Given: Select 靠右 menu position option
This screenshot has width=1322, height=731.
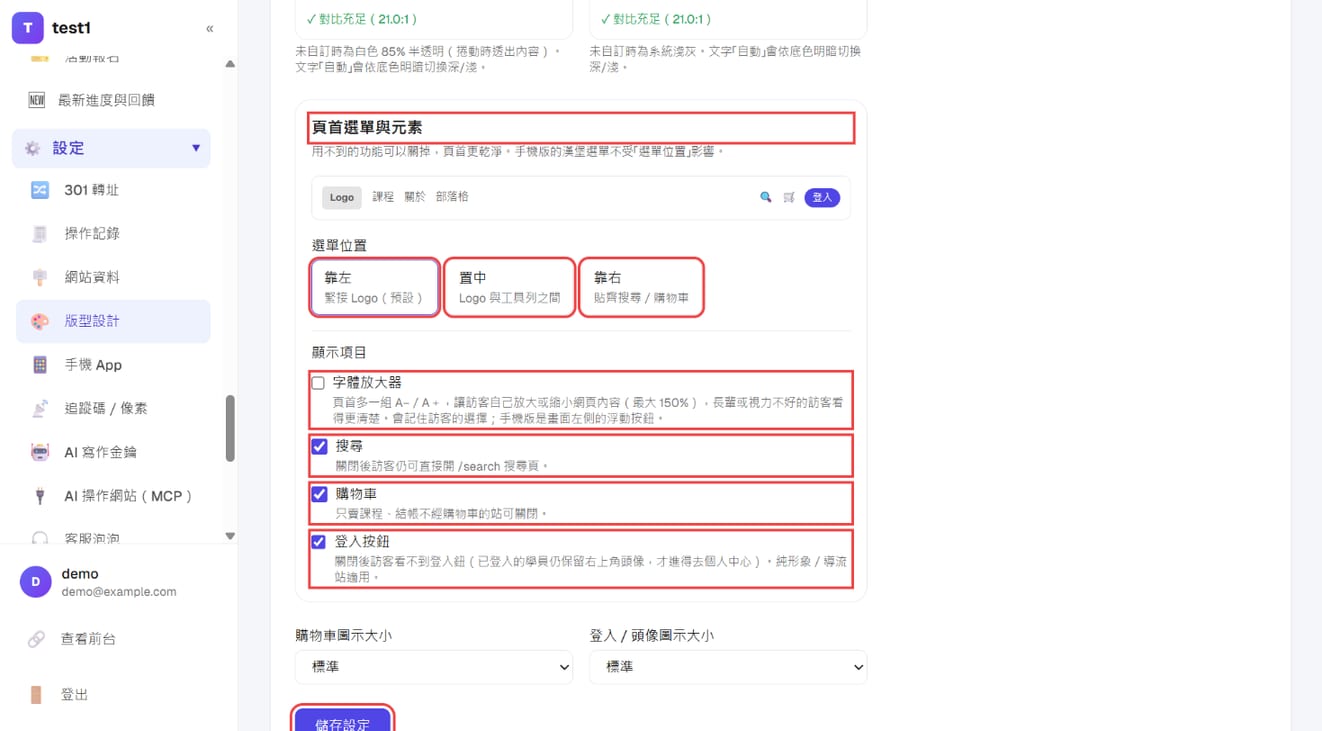Looking at the screenshot, I should pos(641,288).
